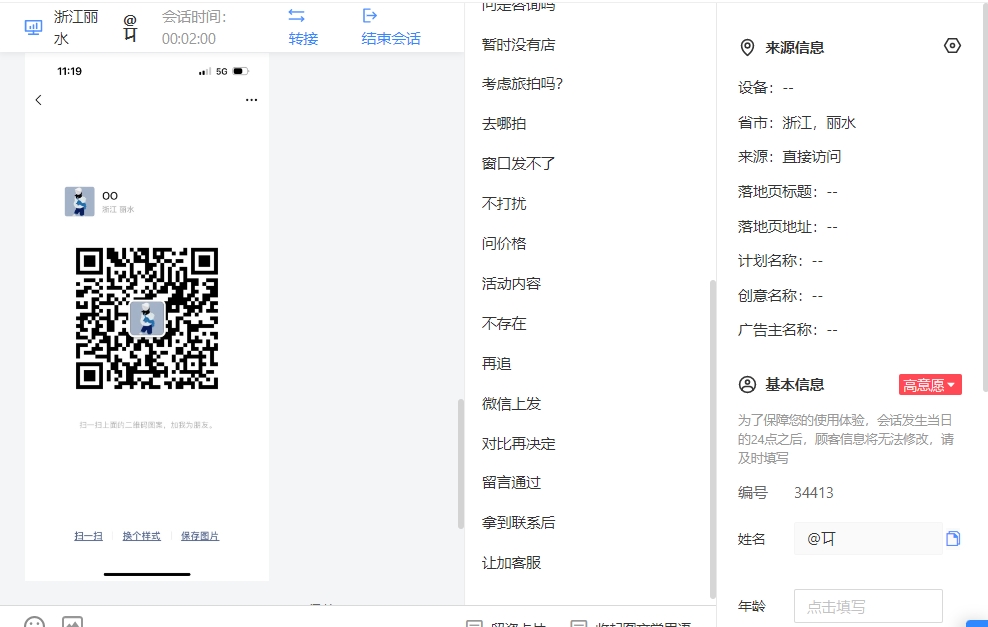This screenshot has height=627, width=988.
Task: Click the chat message area scrollbar
Action: click(461, 464)
